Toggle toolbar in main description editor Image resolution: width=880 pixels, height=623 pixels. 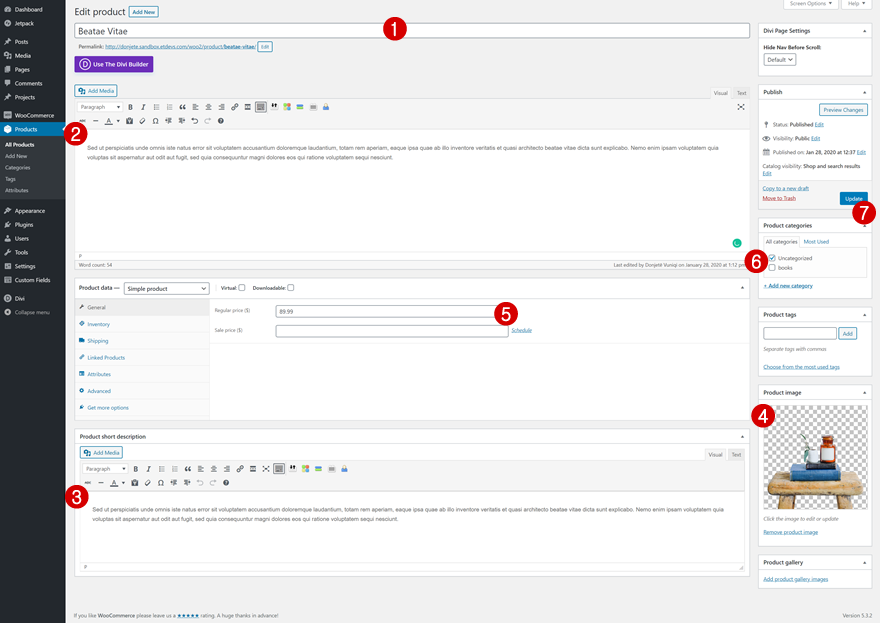click(260, 107)
